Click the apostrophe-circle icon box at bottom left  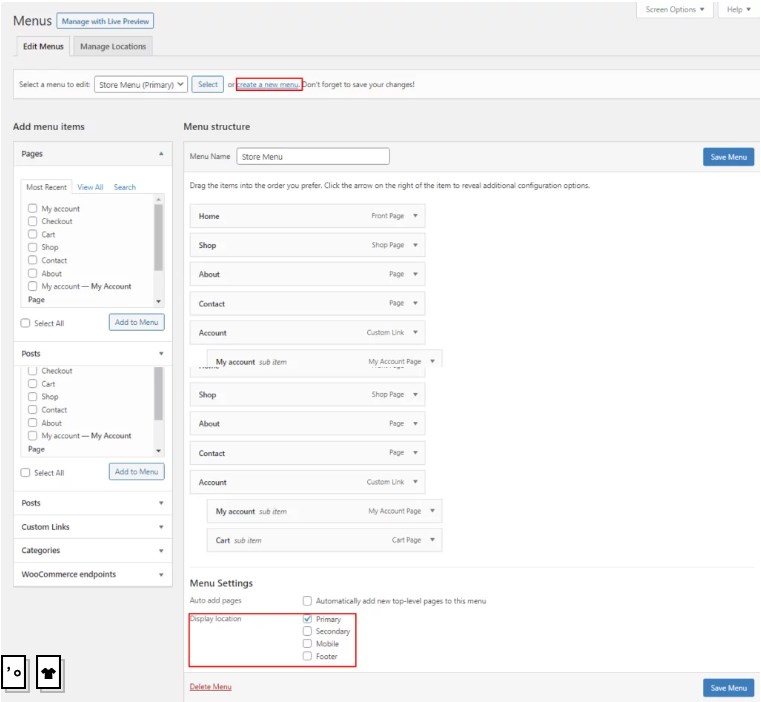coord(14,674)
